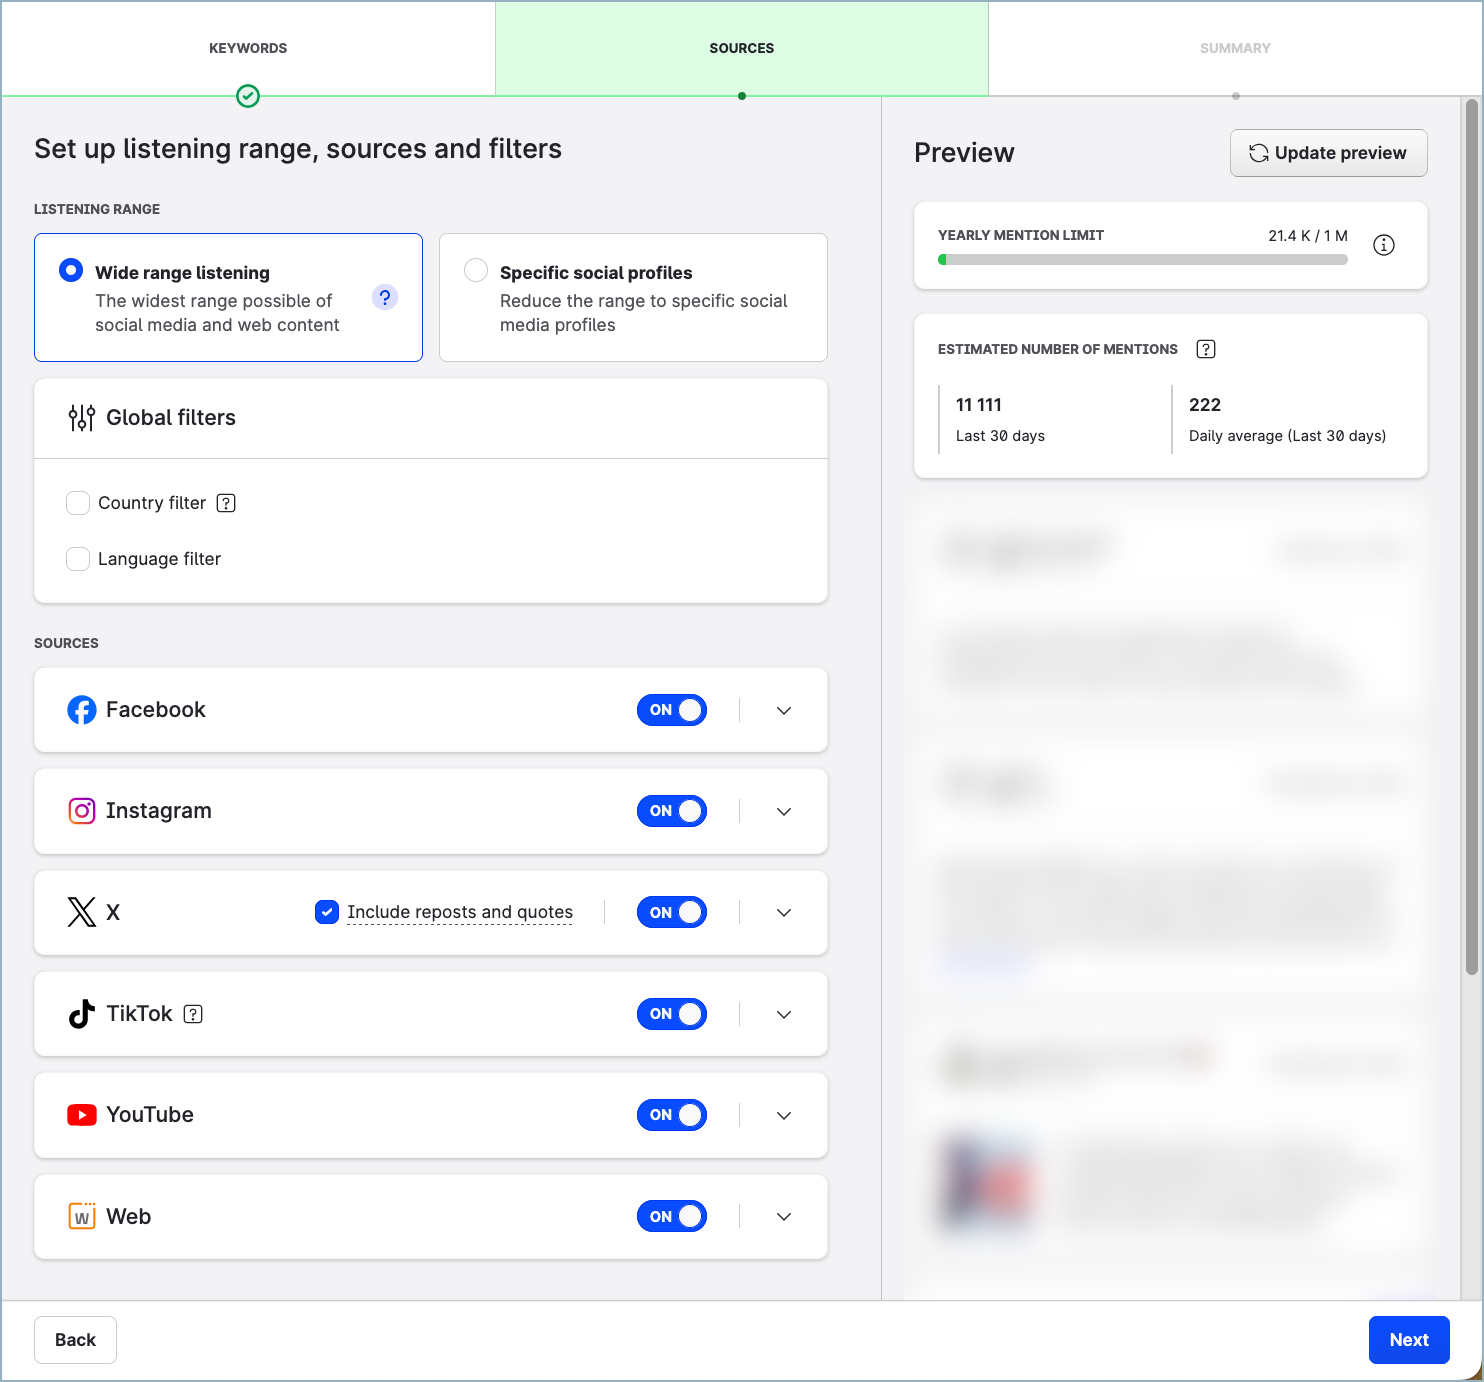Viewport: 1484px width, 1382px height.
Task: Click the help icon in Wide range listening
Action: 385,297
